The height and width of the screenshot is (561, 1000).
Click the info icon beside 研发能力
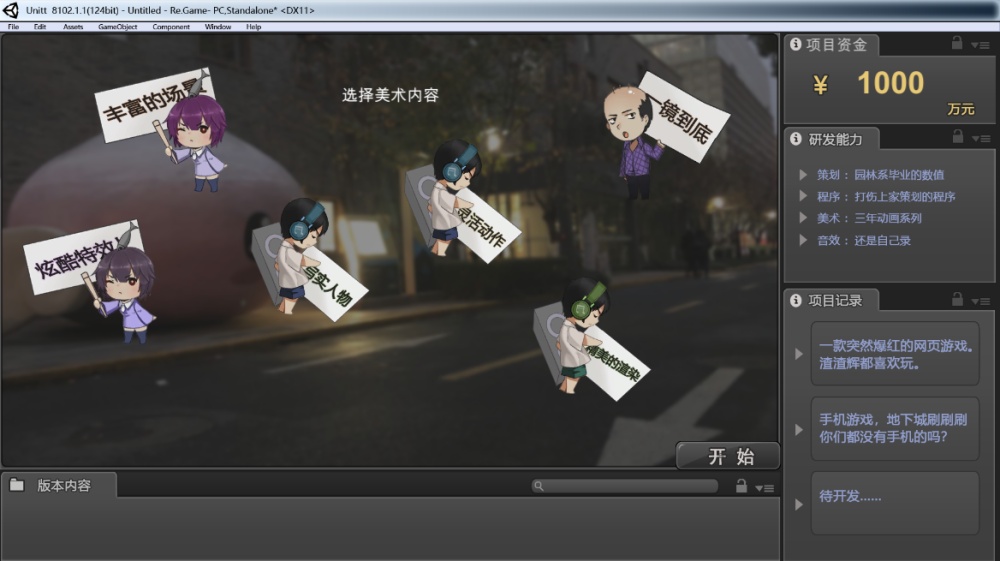(x=795, y=138)
